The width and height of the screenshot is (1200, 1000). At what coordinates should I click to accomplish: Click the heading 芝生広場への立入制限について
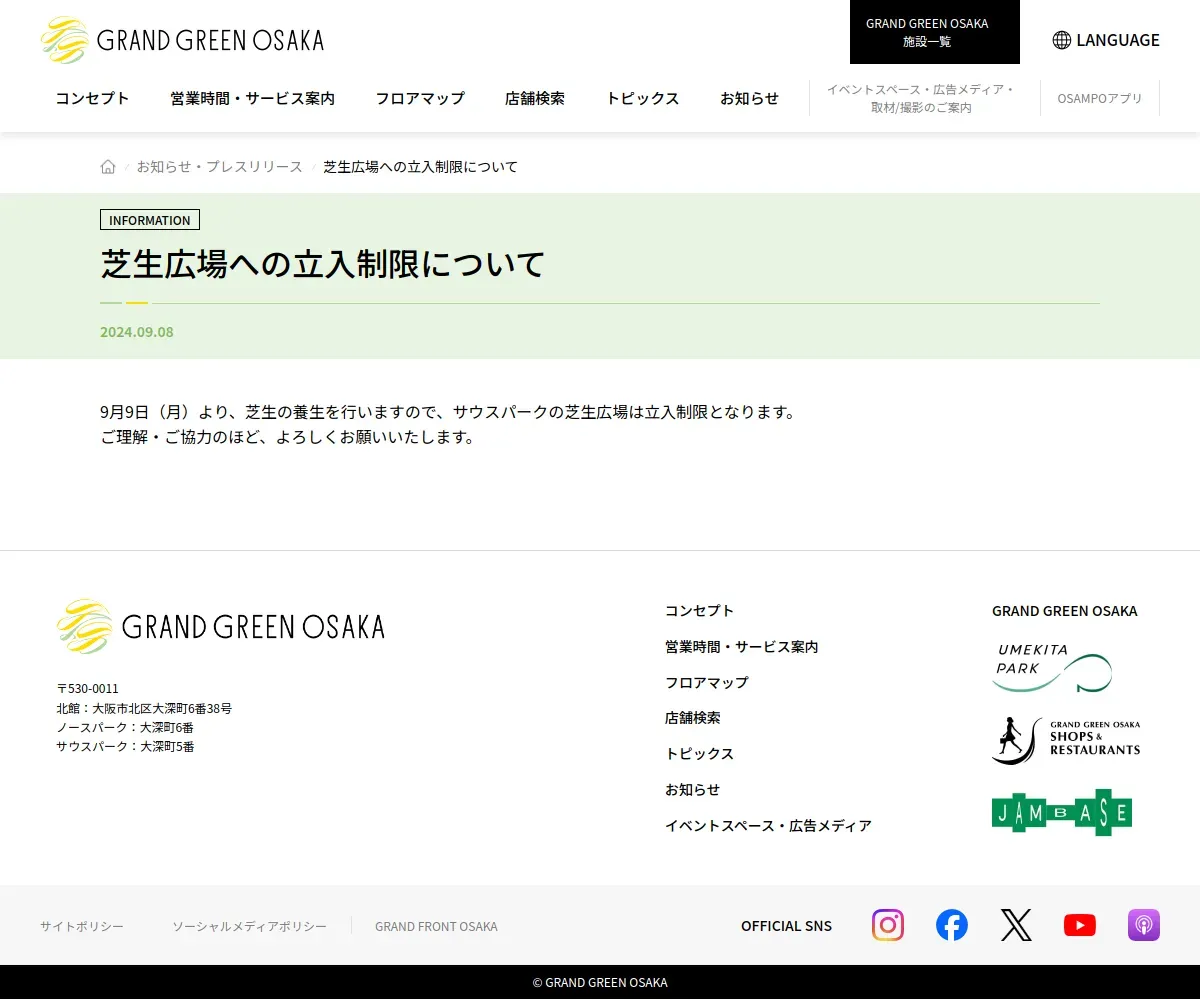point(323,264)
